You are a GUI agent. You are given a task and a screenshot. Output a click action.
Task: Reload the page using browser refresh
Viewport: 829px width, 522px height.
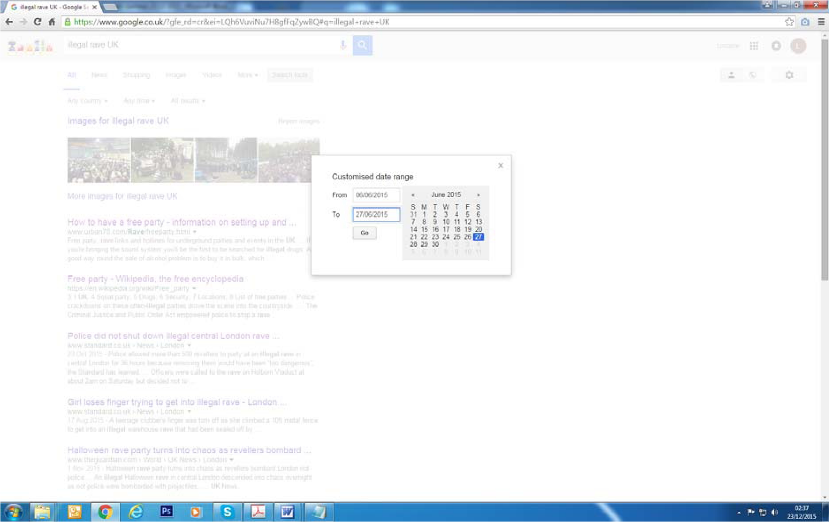point(38,21)
